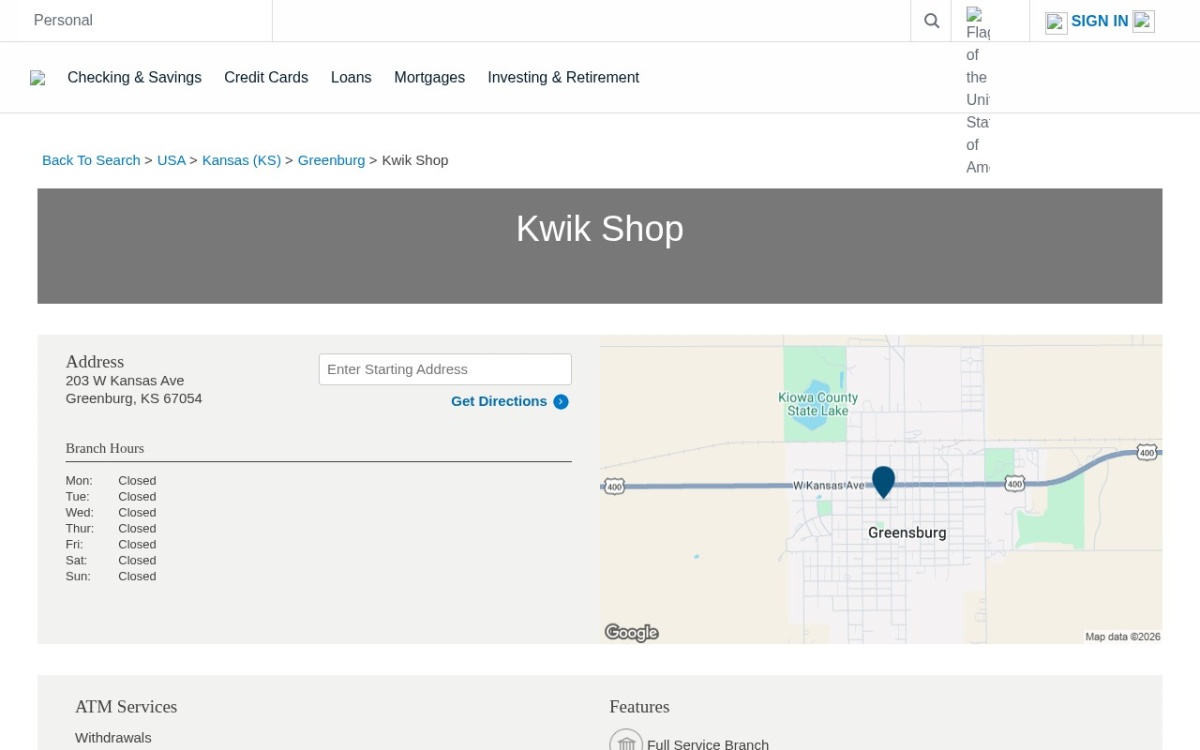Click the bank logo beside Checking & Savings

pyautogui.click(x=38, y=78)
